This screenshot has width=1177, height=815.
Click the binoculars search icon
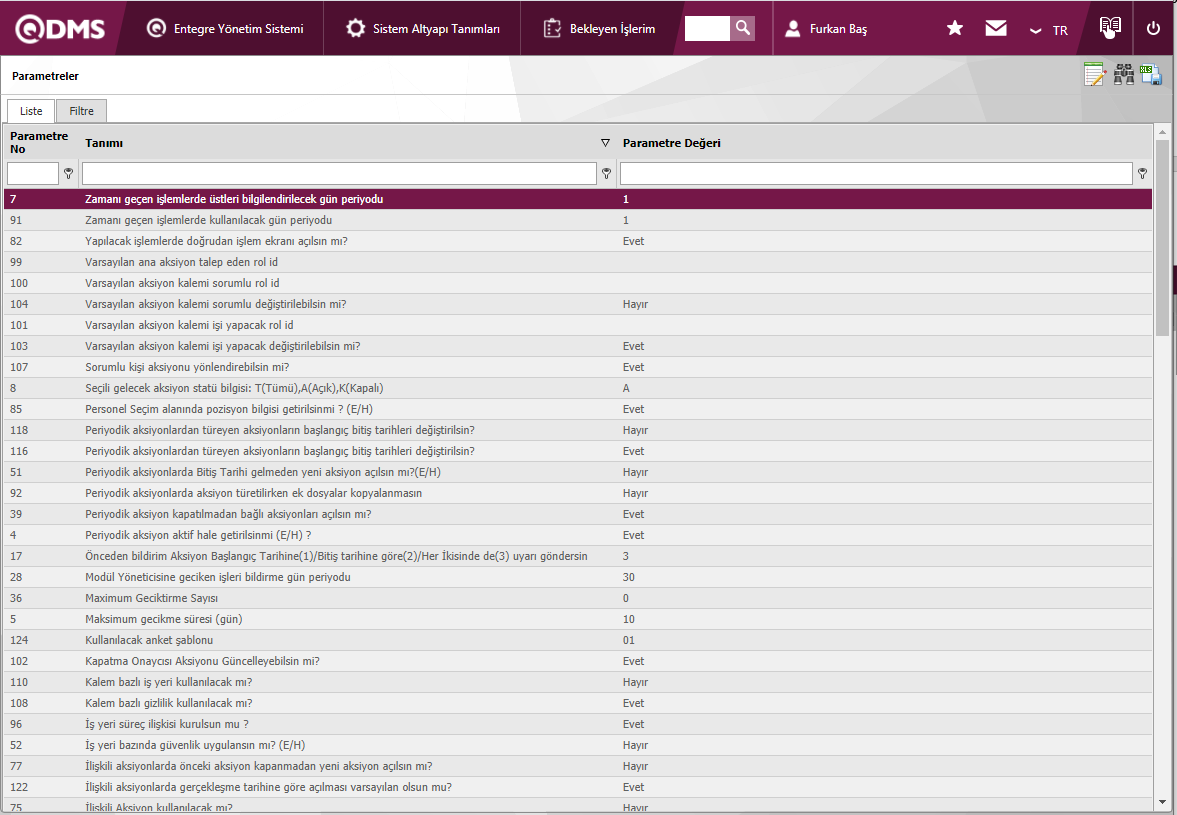pyautogui.click(x=1124, y=75)
